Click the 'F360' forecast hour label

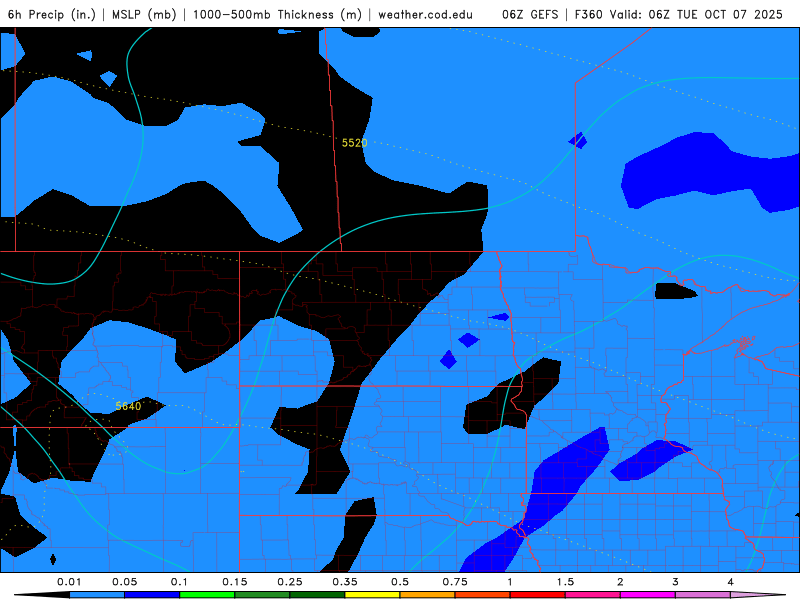click(x=592, y=14)
